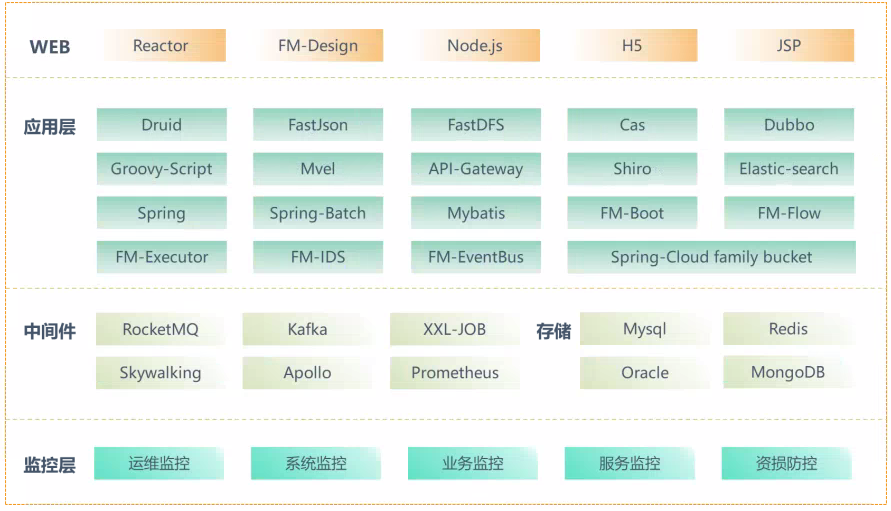Click the 业务监控 box
The image size is (891, 511).
tap(473, 463)
